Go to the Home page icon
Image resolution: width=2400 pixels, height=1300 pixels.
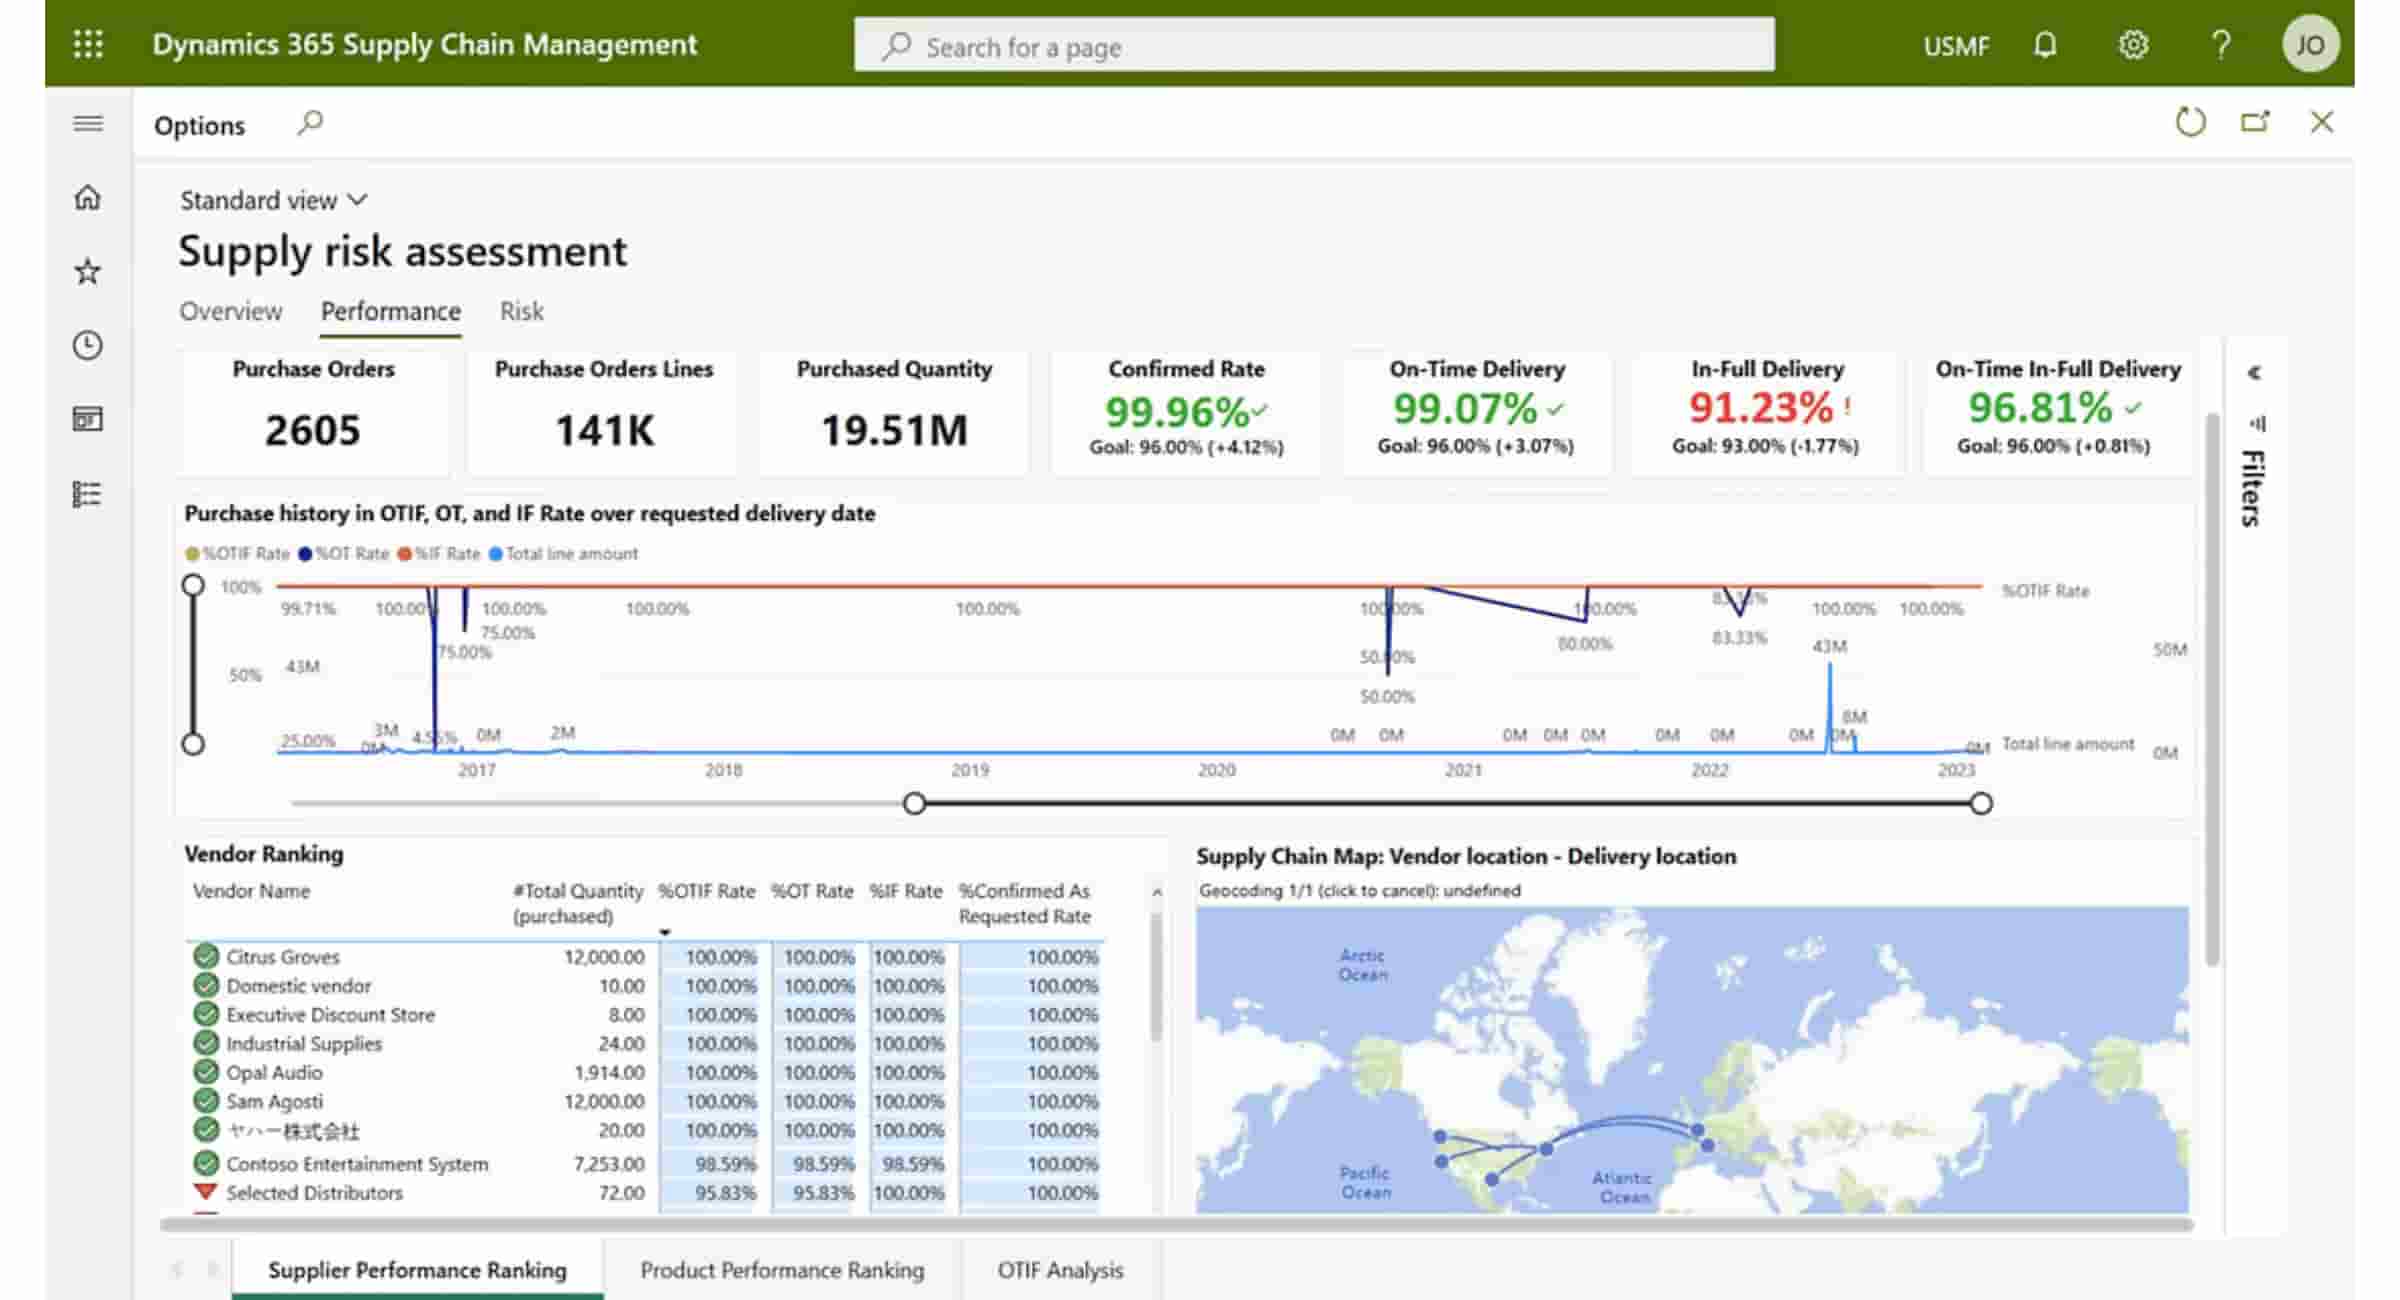pos(88,197)
